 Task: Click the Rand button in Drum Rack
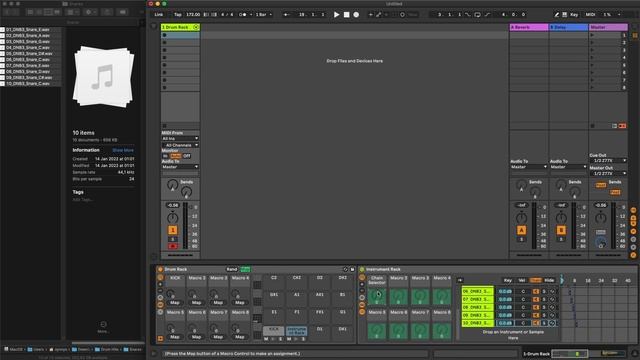232,269
